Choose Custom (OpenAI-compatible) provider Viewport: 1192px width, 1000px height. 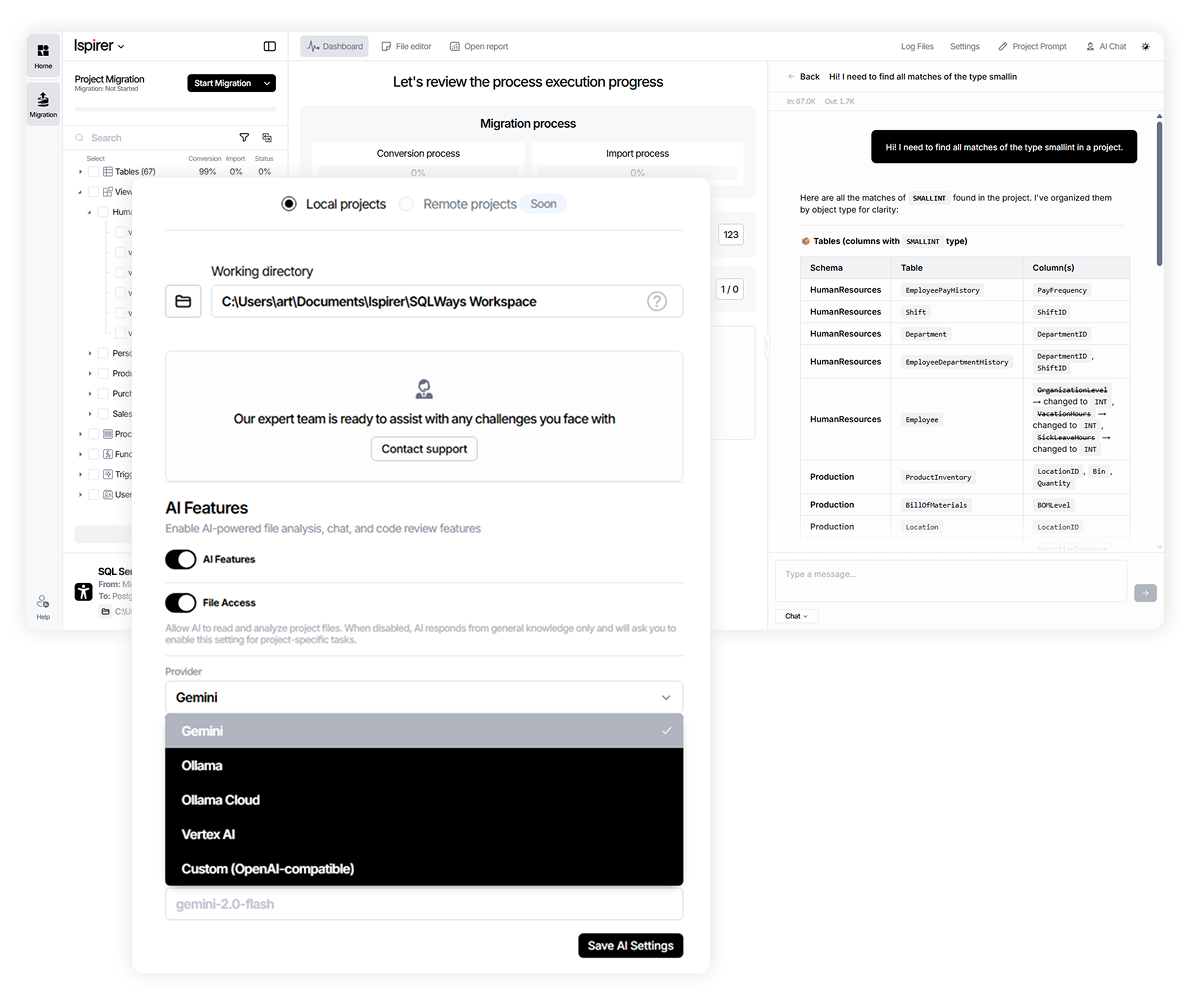[x=424, y=868]
